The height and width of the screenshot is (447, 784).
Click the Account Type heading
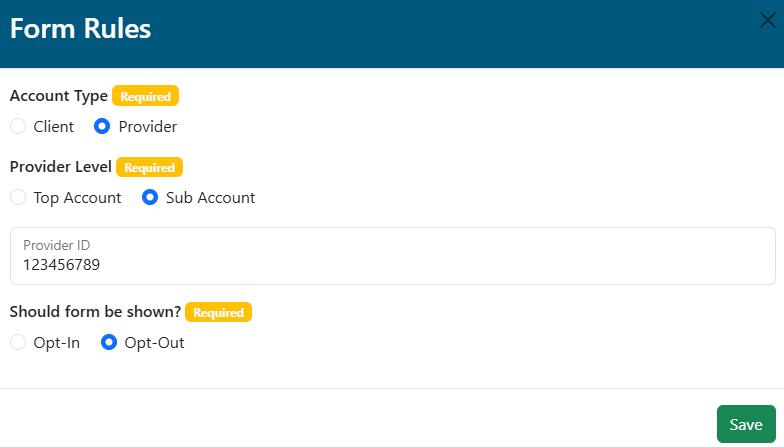click(x=58, y=96)
